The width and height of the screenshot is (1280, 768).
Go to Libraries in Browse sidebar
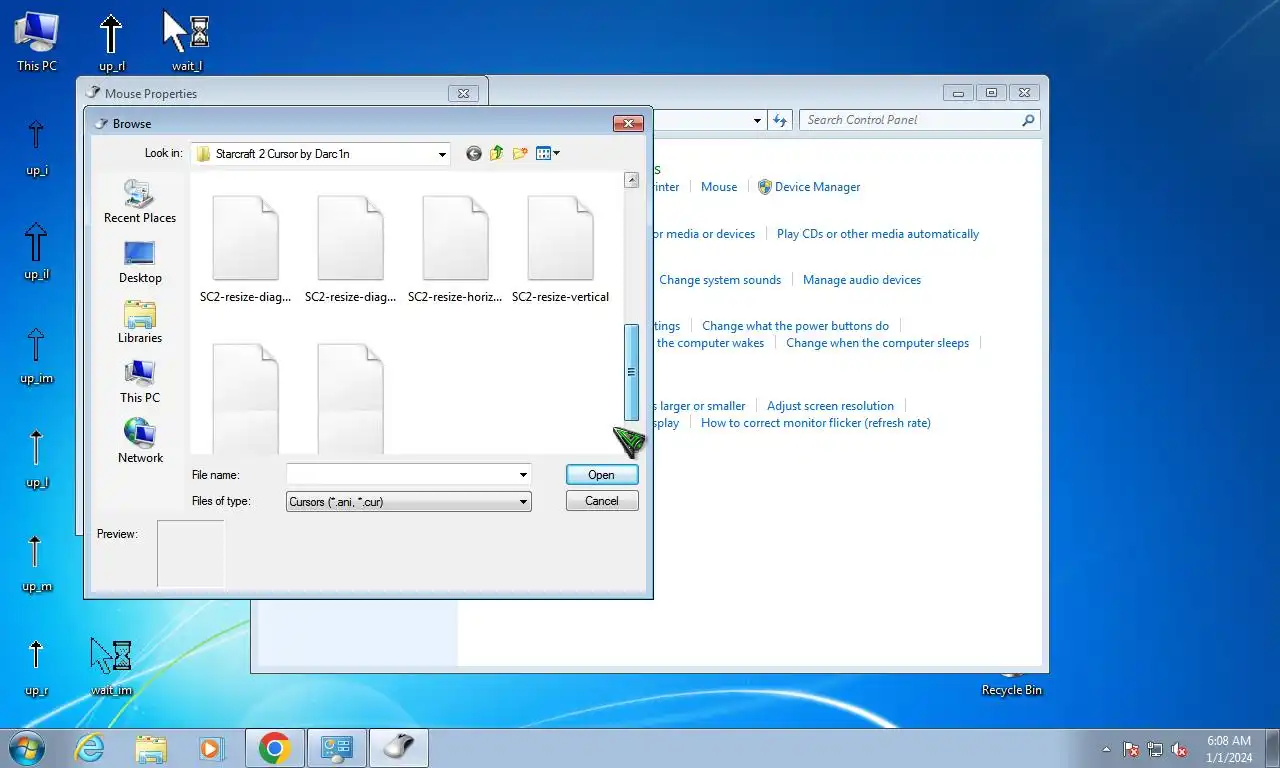click(x=140, y=322)
